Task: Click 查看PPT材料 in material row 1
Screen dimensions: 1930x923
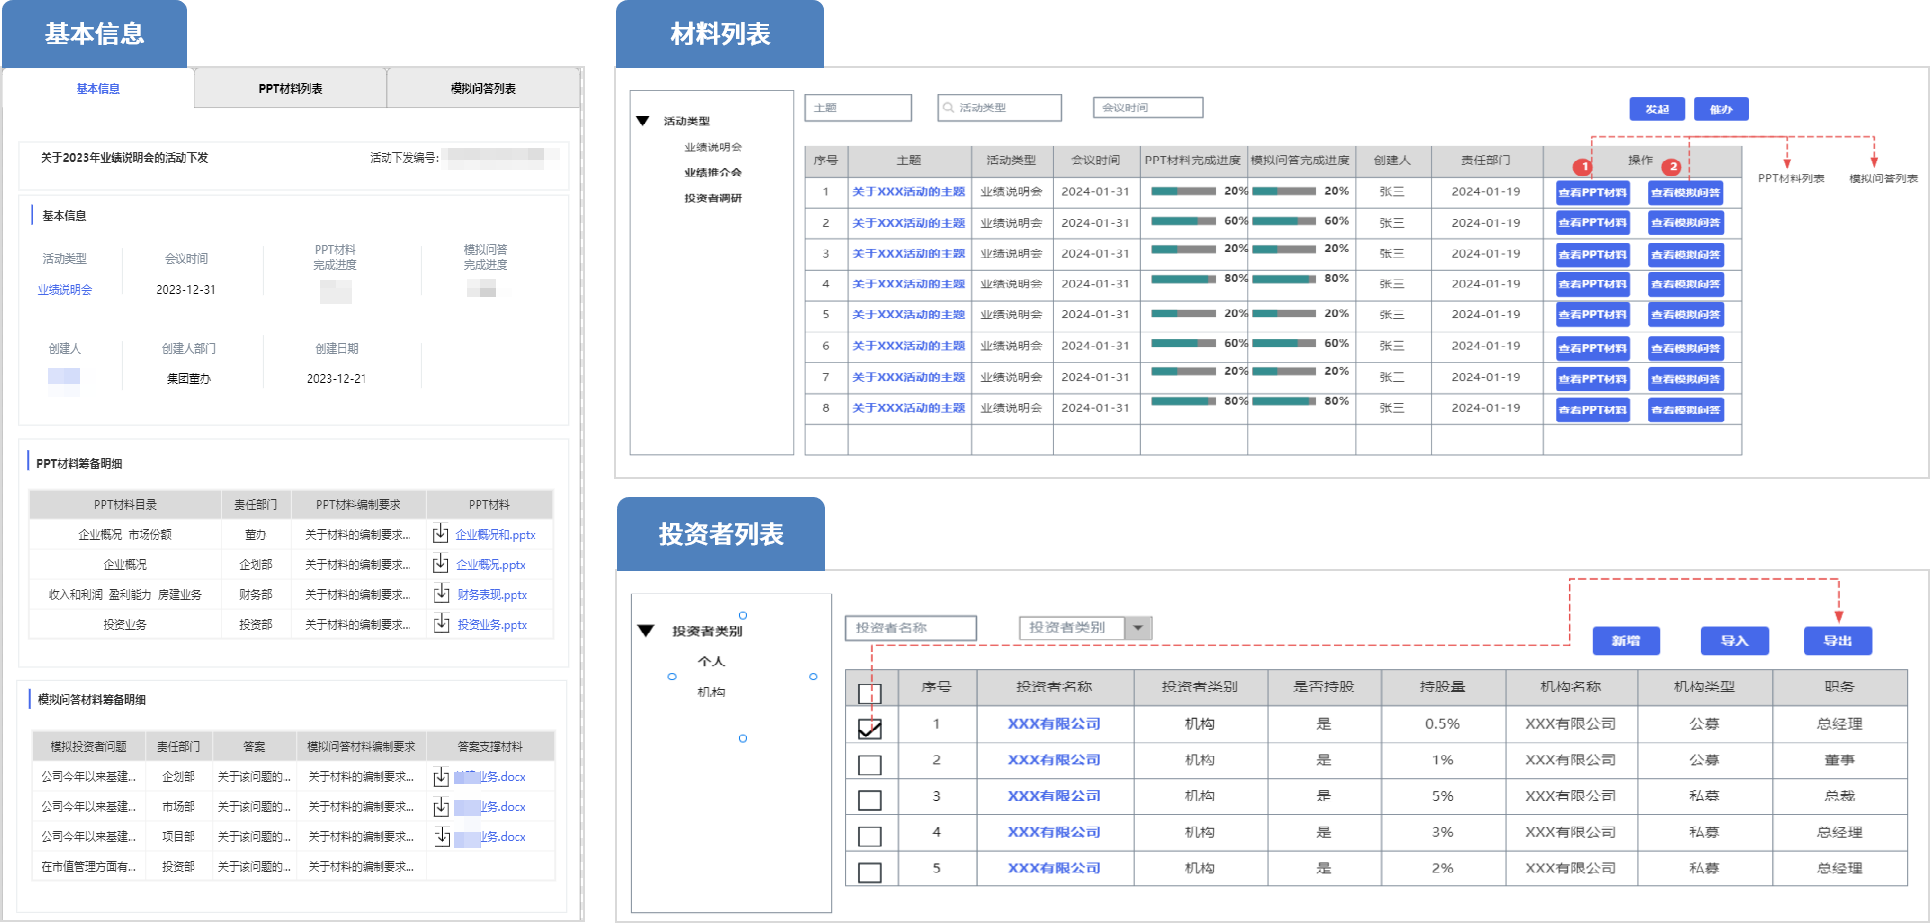Action: pos(1593,193)
